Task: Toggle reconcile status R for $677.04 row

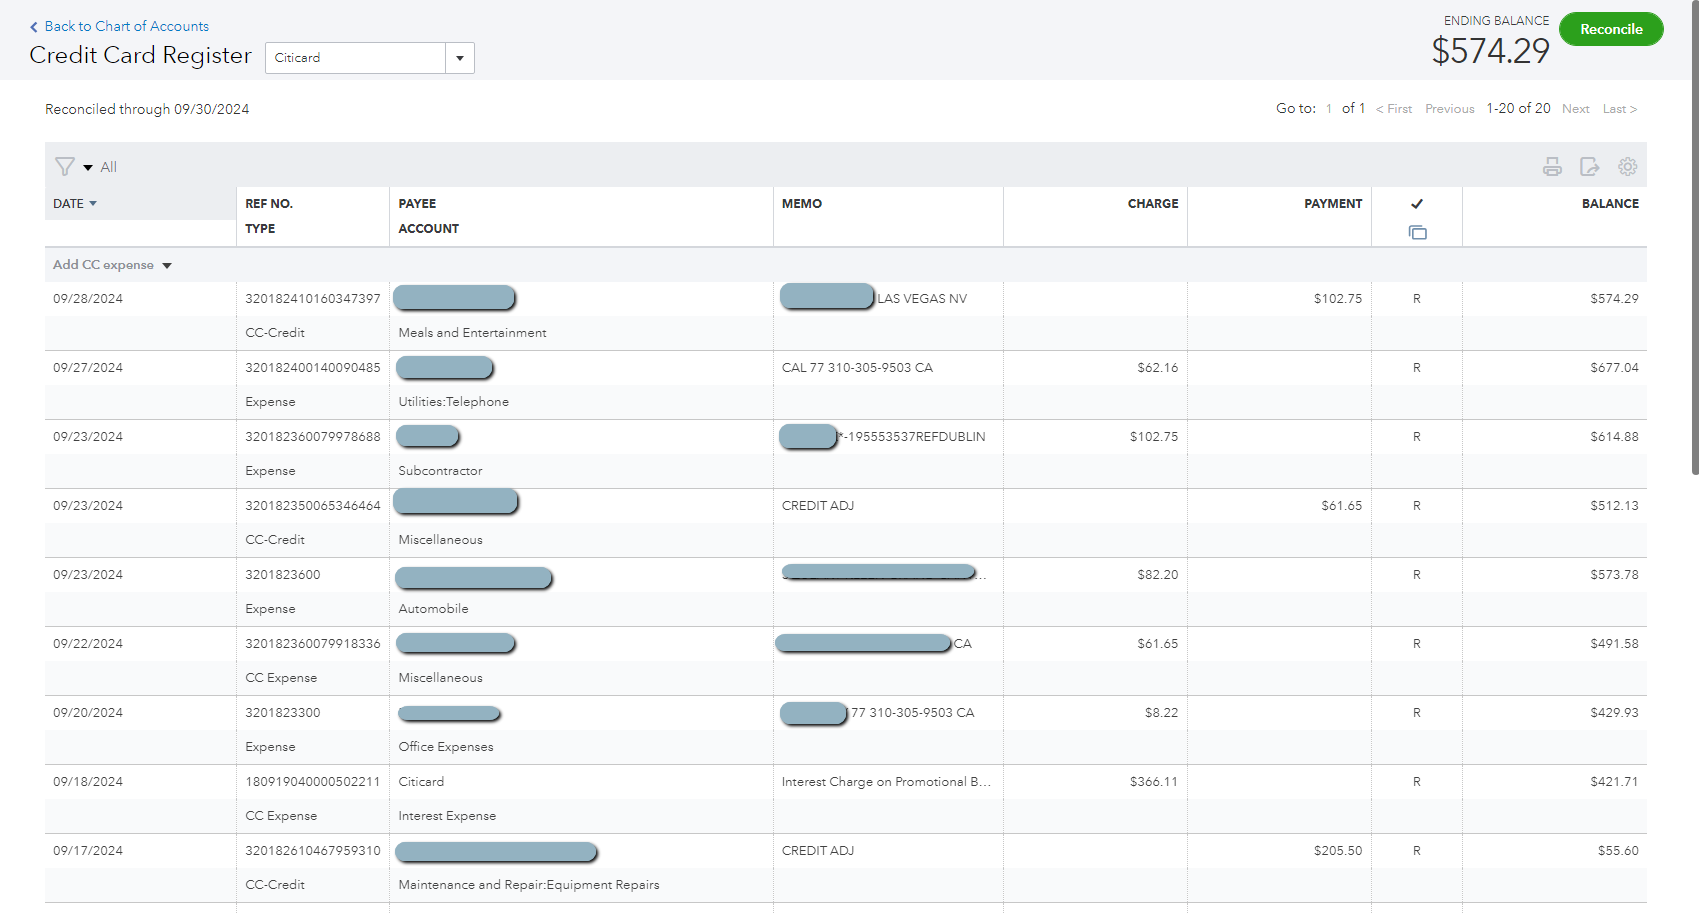Action: (1416, 368)
